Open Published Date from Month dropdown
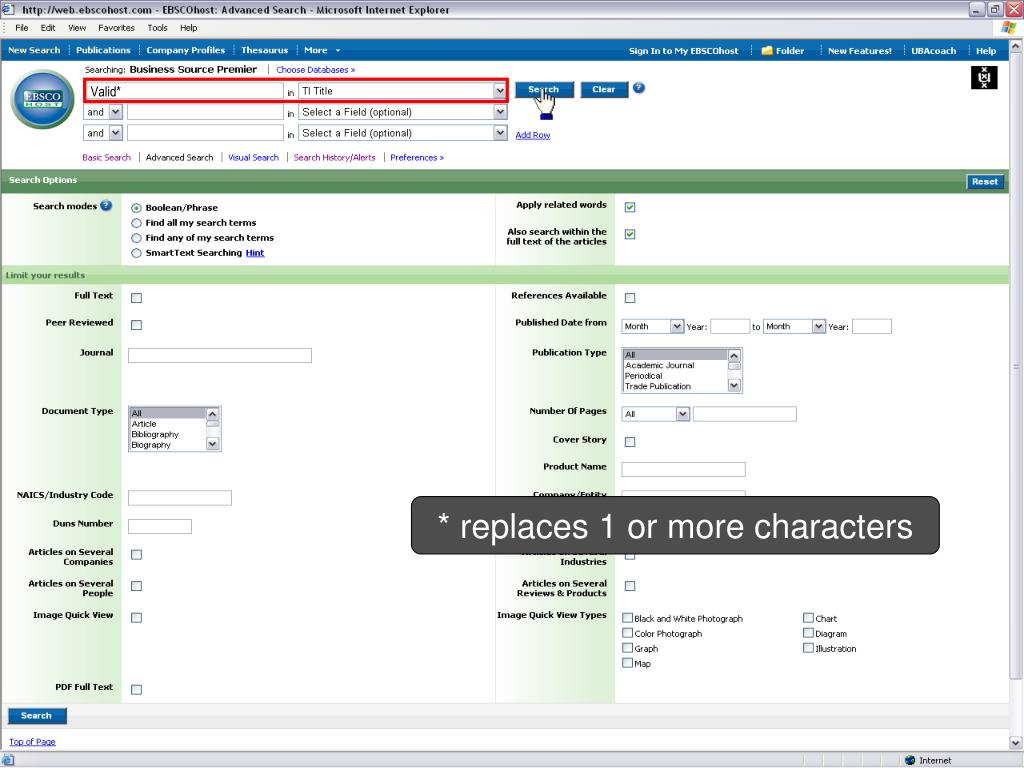Screen dimensions: 1024x768 pos(677,326)
